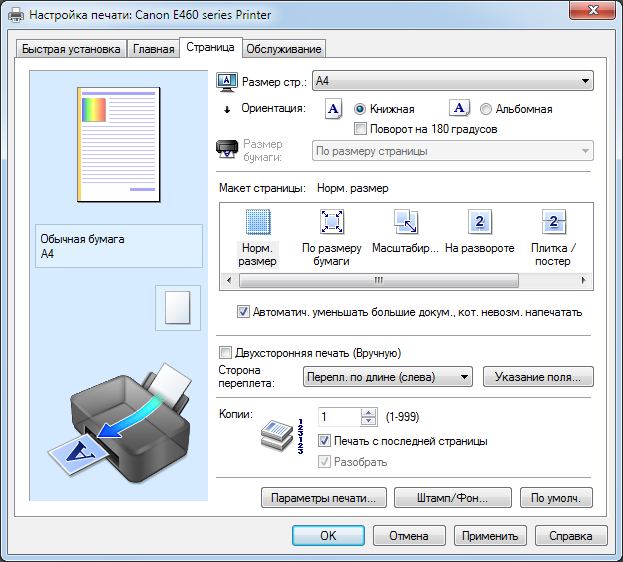Screen dimensions: 623x562
Task: Click the printer illustration image
Action: click(119, 422)
